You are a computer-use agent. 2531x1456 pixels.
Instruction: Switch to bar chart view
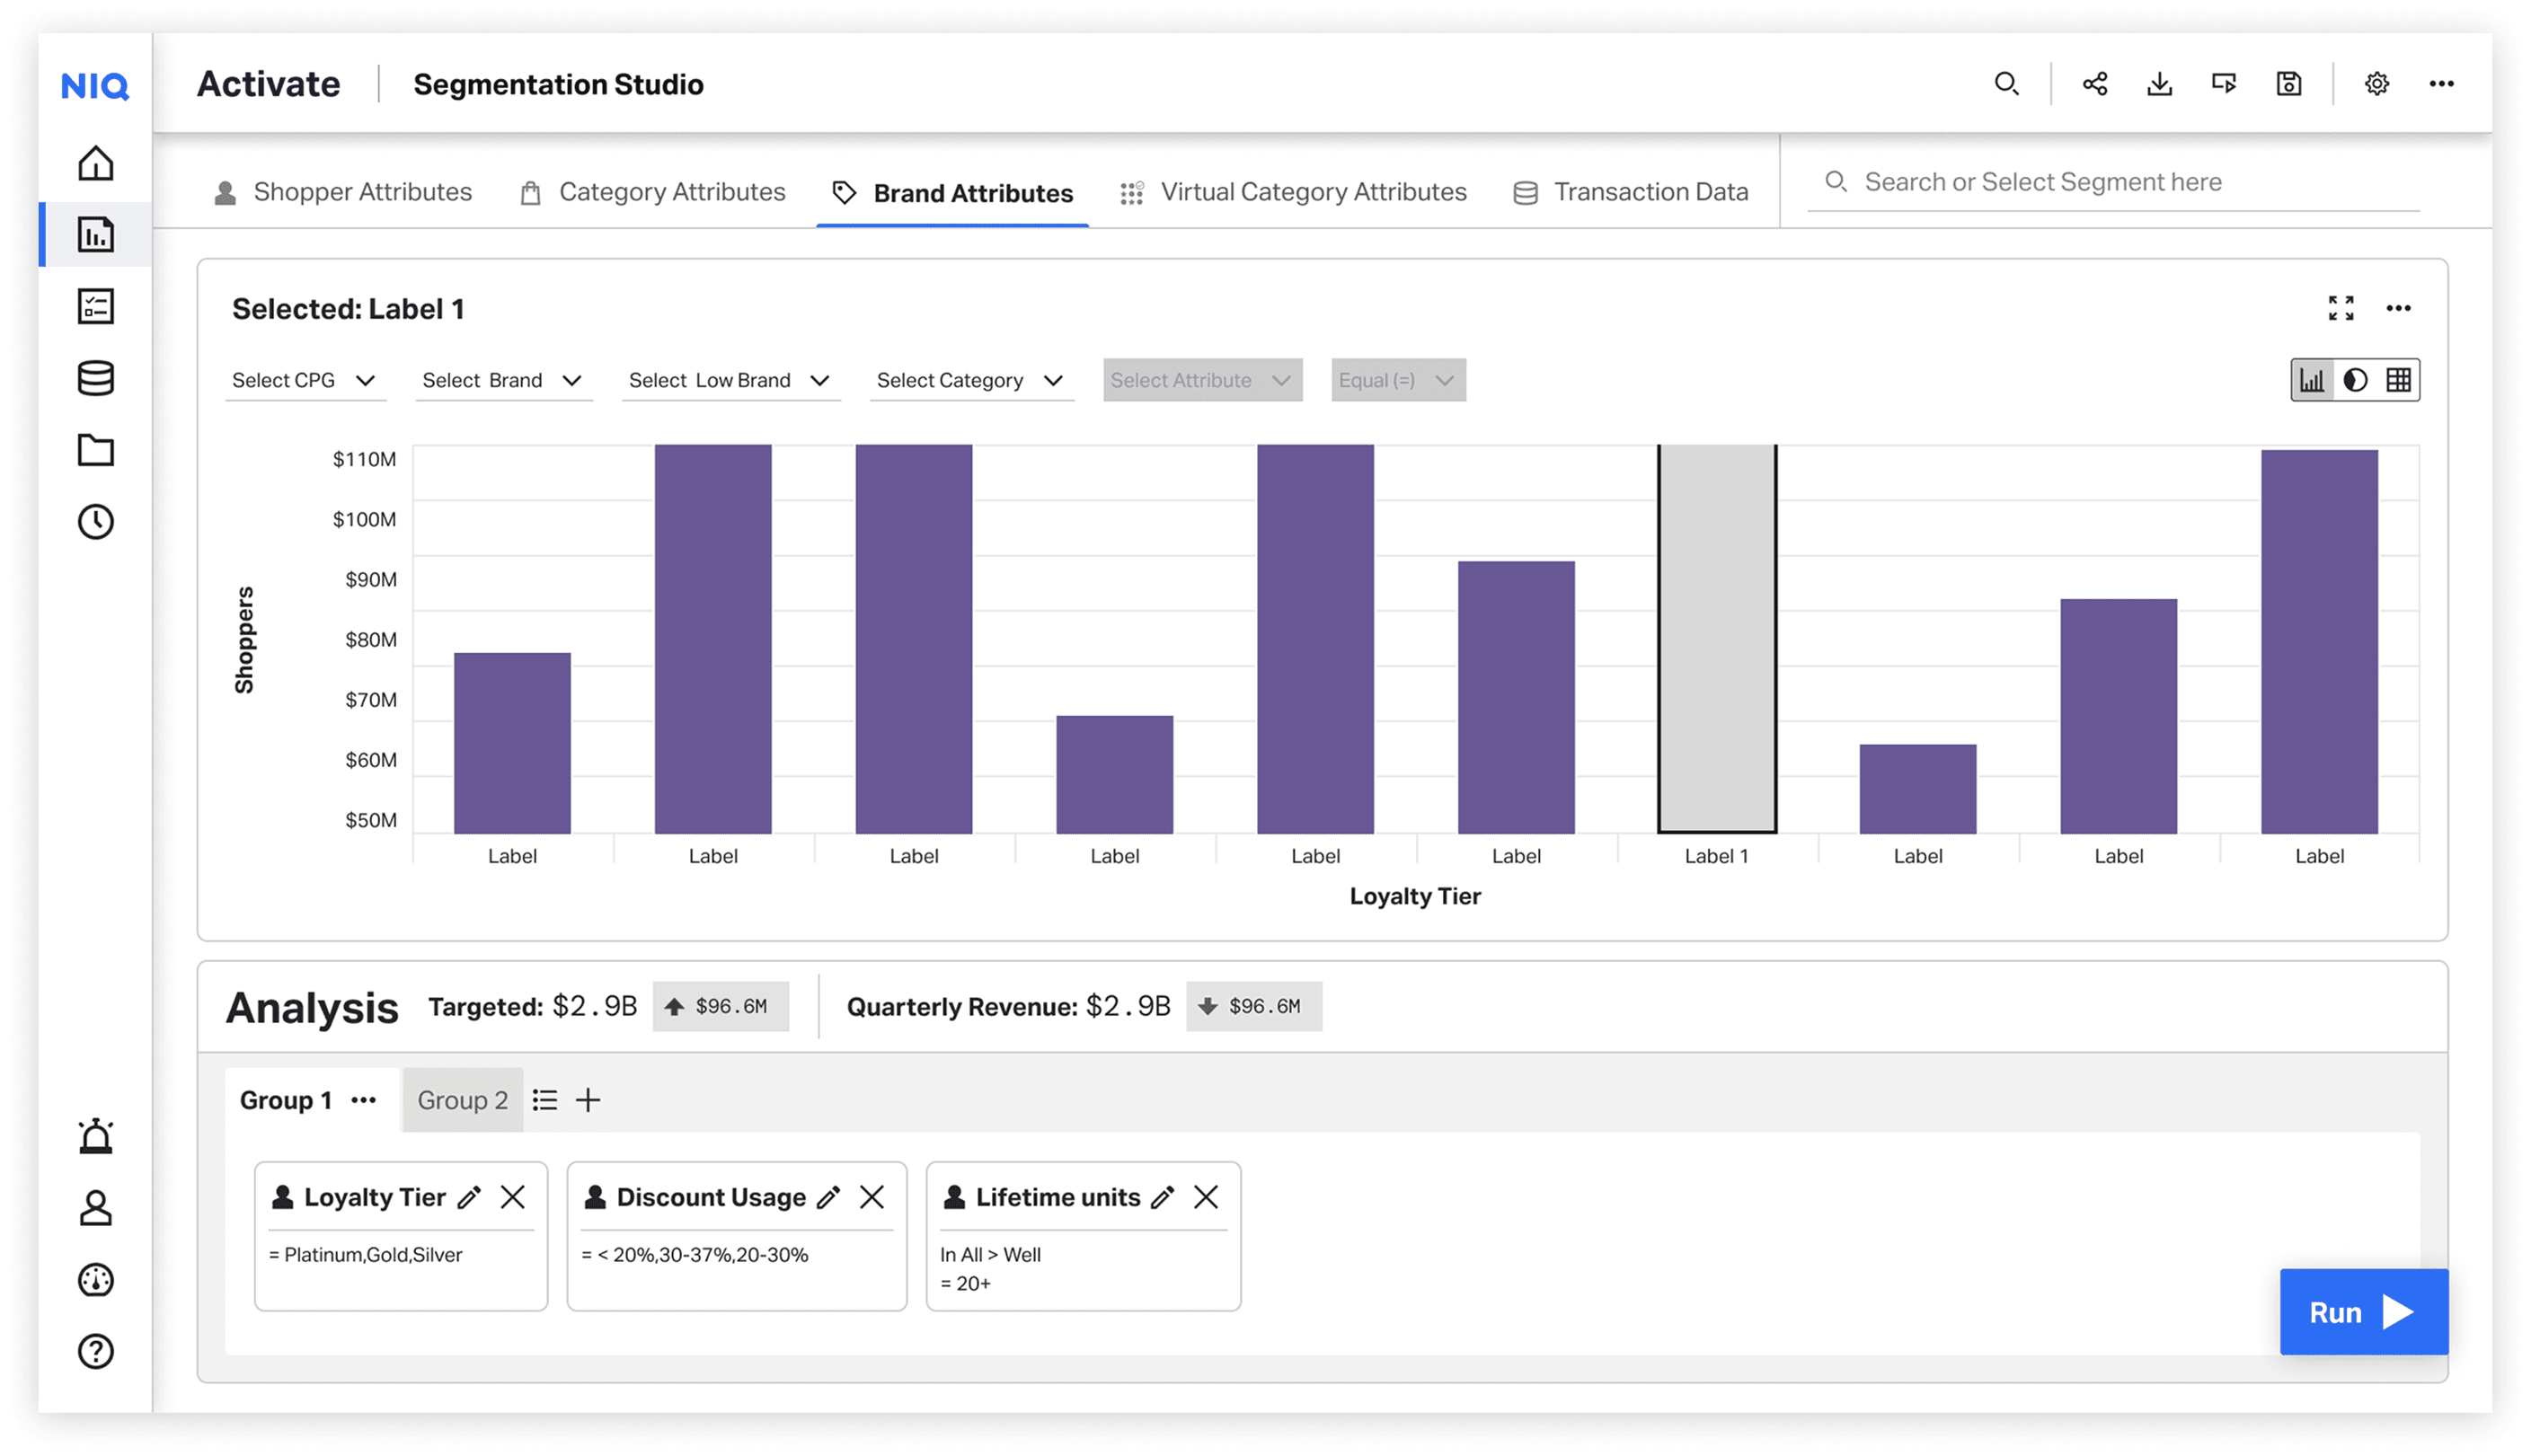pyautogui.click(x=2312, y=380)
